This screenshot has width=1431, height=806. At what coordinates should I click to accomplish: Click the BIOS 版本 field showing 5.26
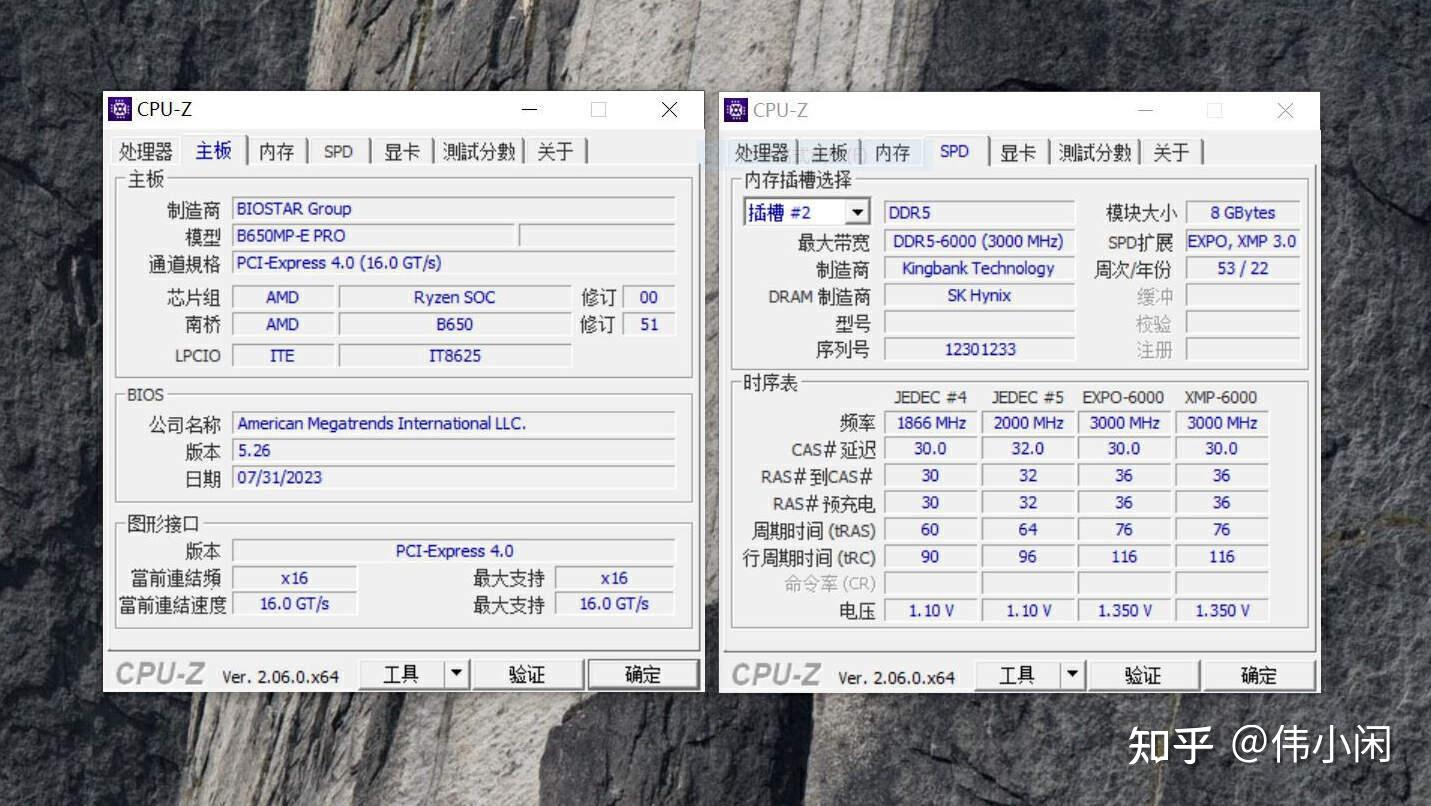453,450
